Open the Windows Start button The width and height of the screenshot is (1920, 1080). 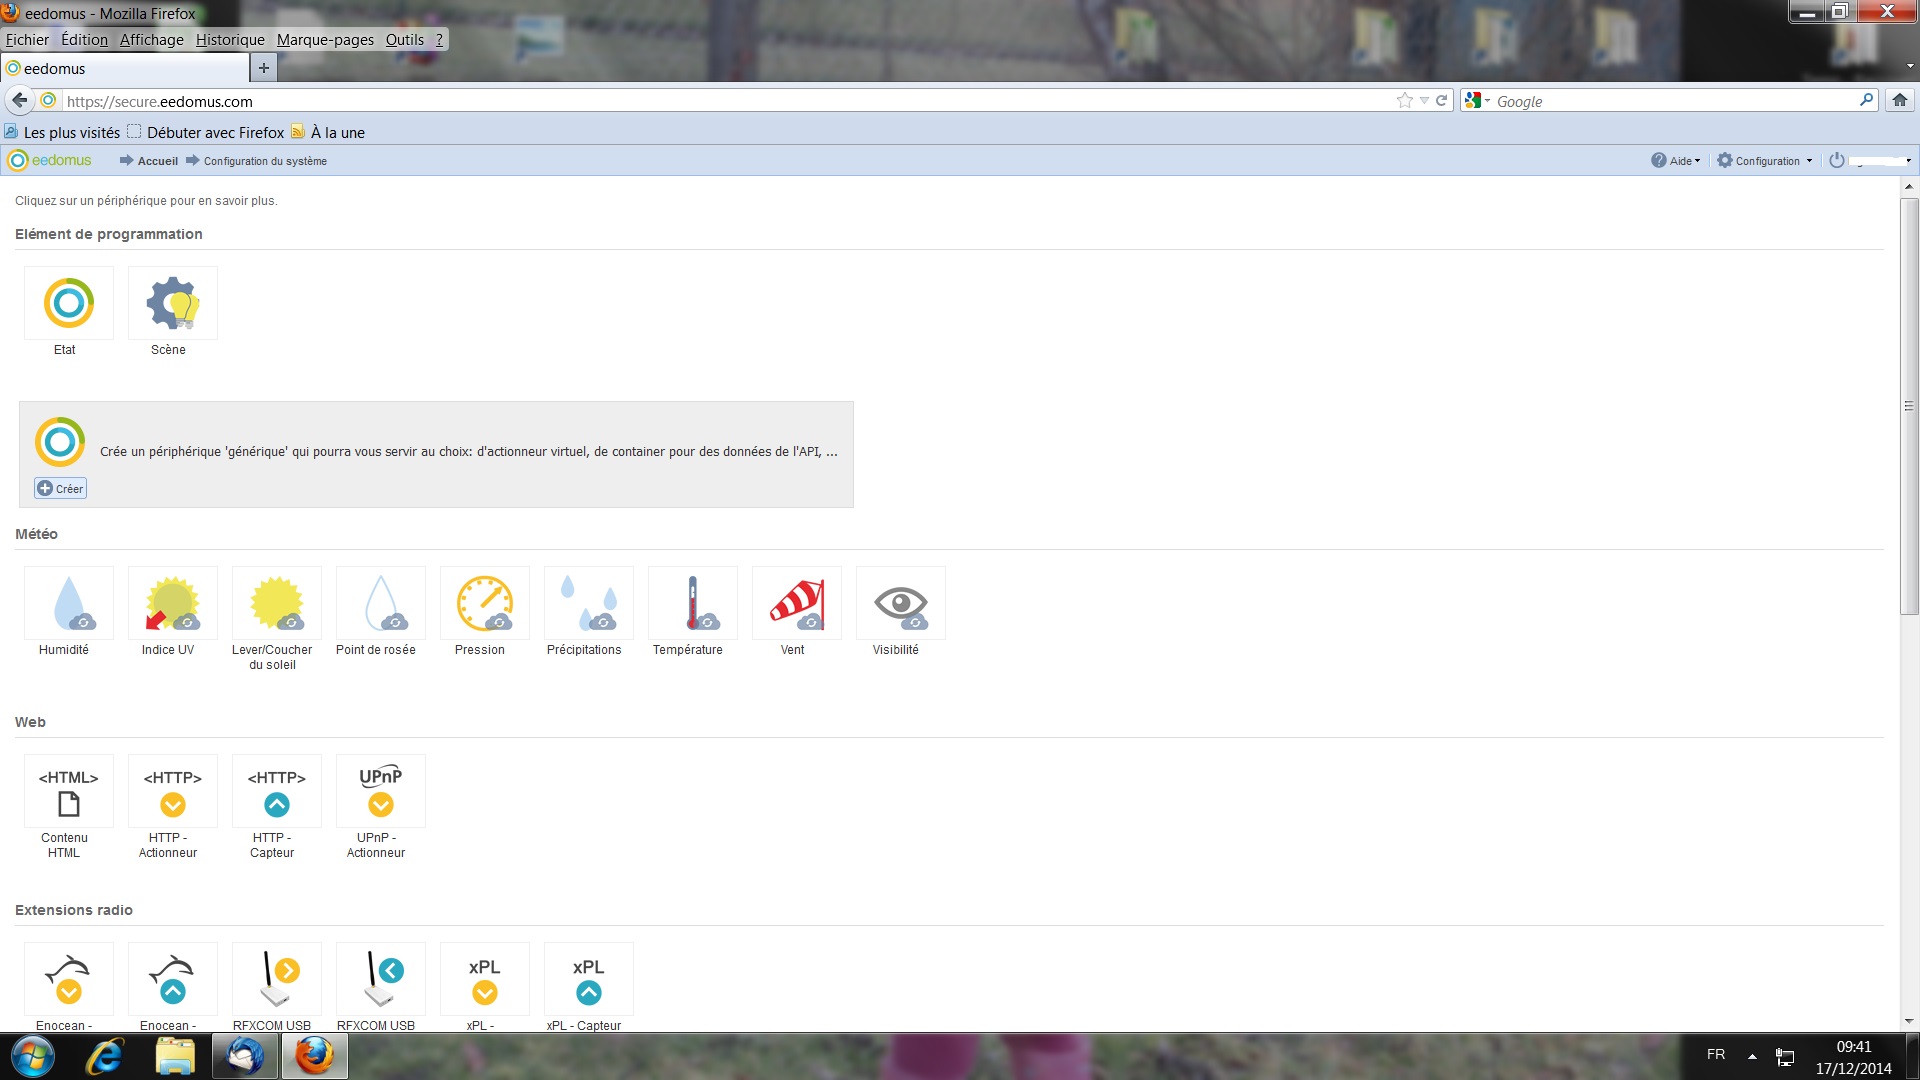pyautogui.click(x=33, y=1056)
